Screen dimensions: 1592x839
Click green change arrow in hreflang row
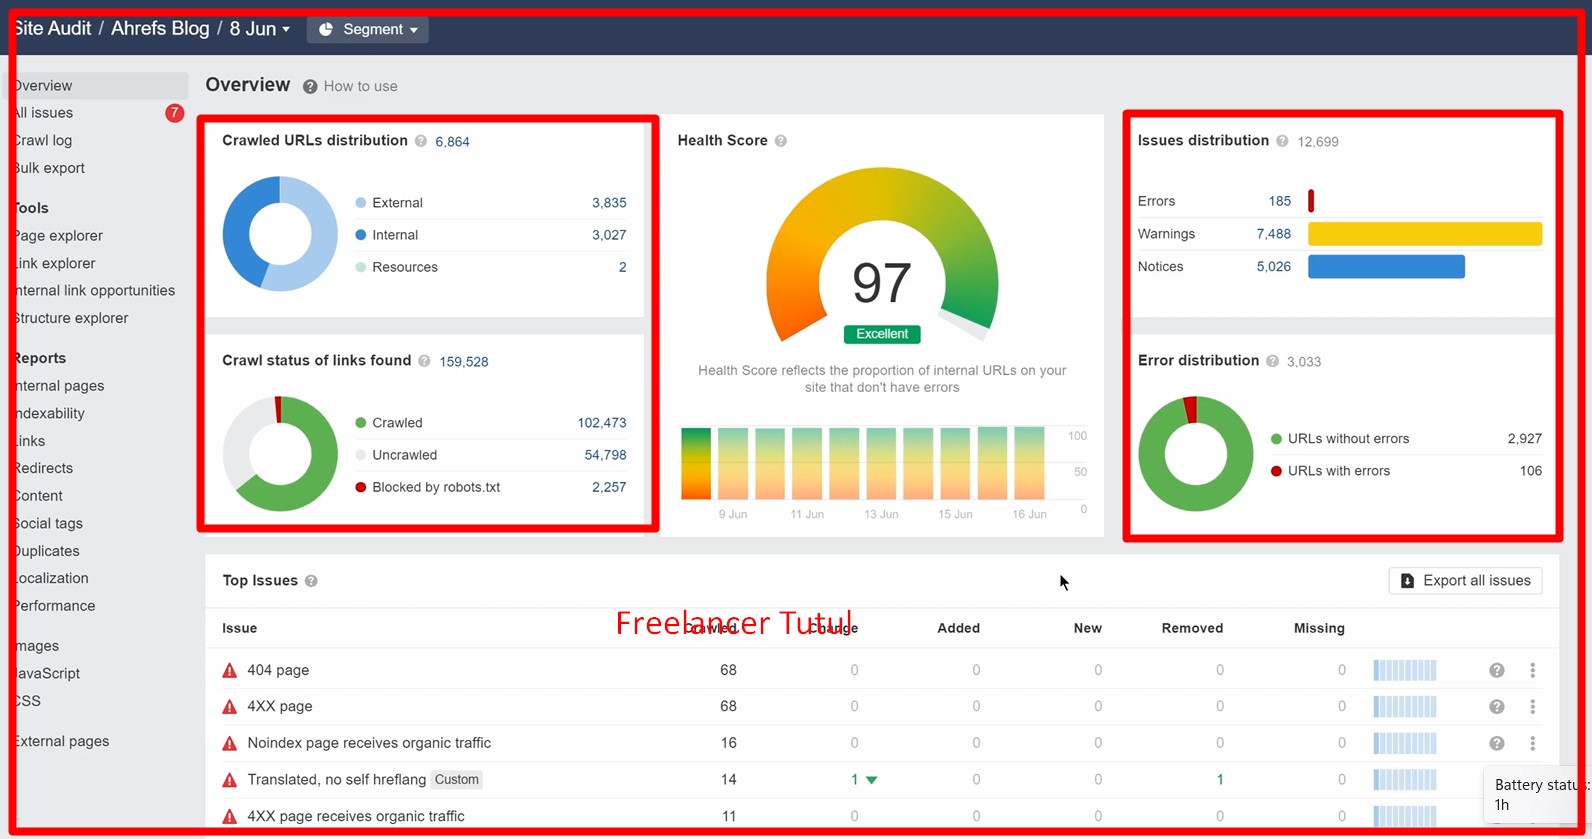pyautogui.click(x=871, y=780)
